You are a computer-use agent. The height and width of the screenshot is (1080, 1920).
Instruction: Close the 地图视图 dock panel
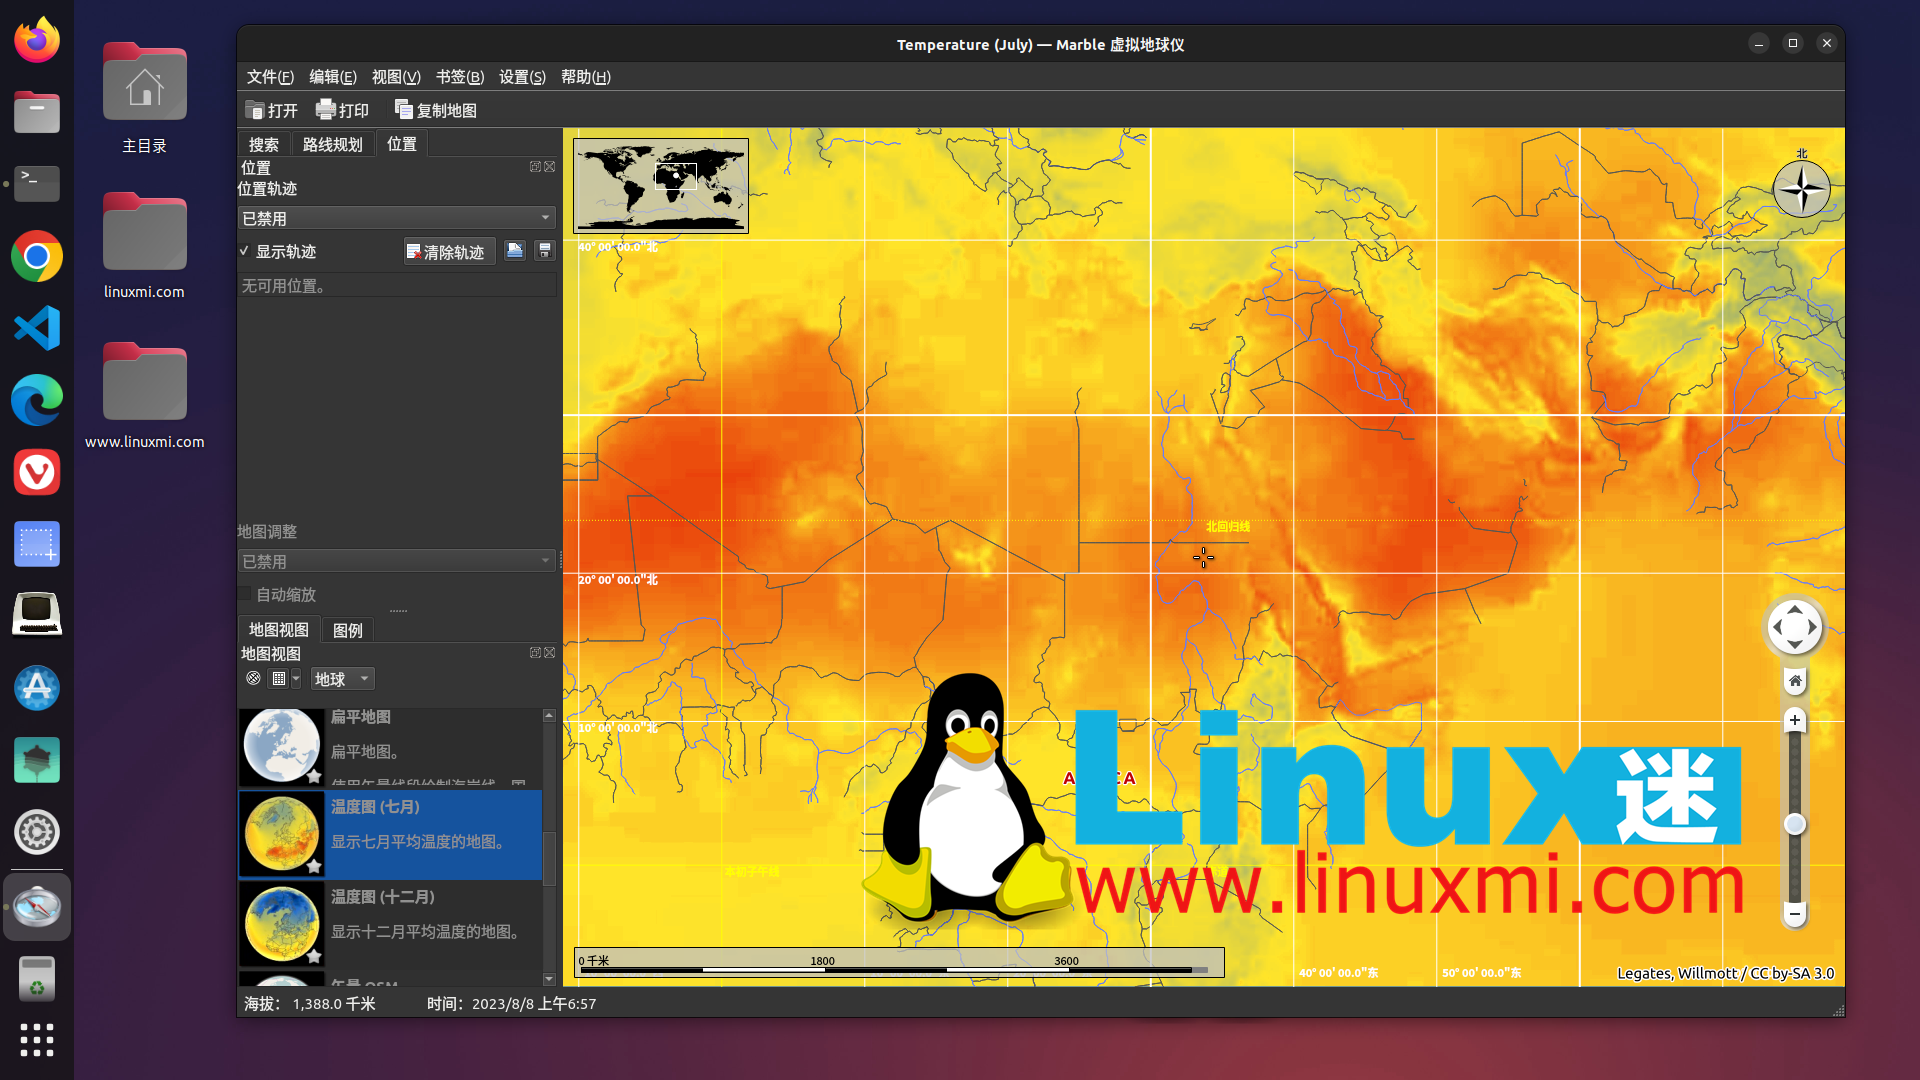coord(549,652)
